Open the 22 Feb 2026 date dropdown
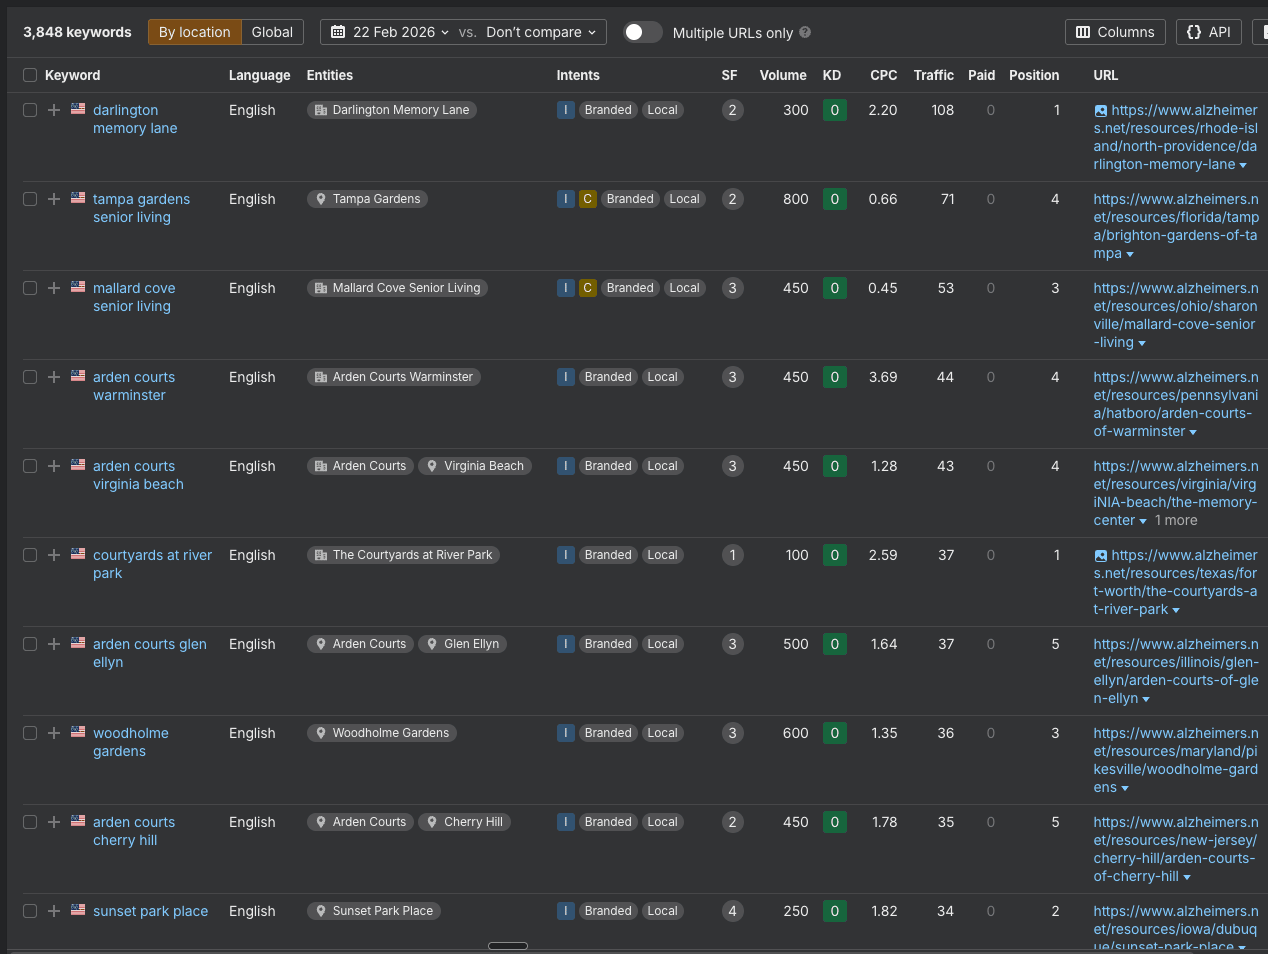Image resolution: width=1268 pixels, height=954 pixels. (x=390, y=32)
